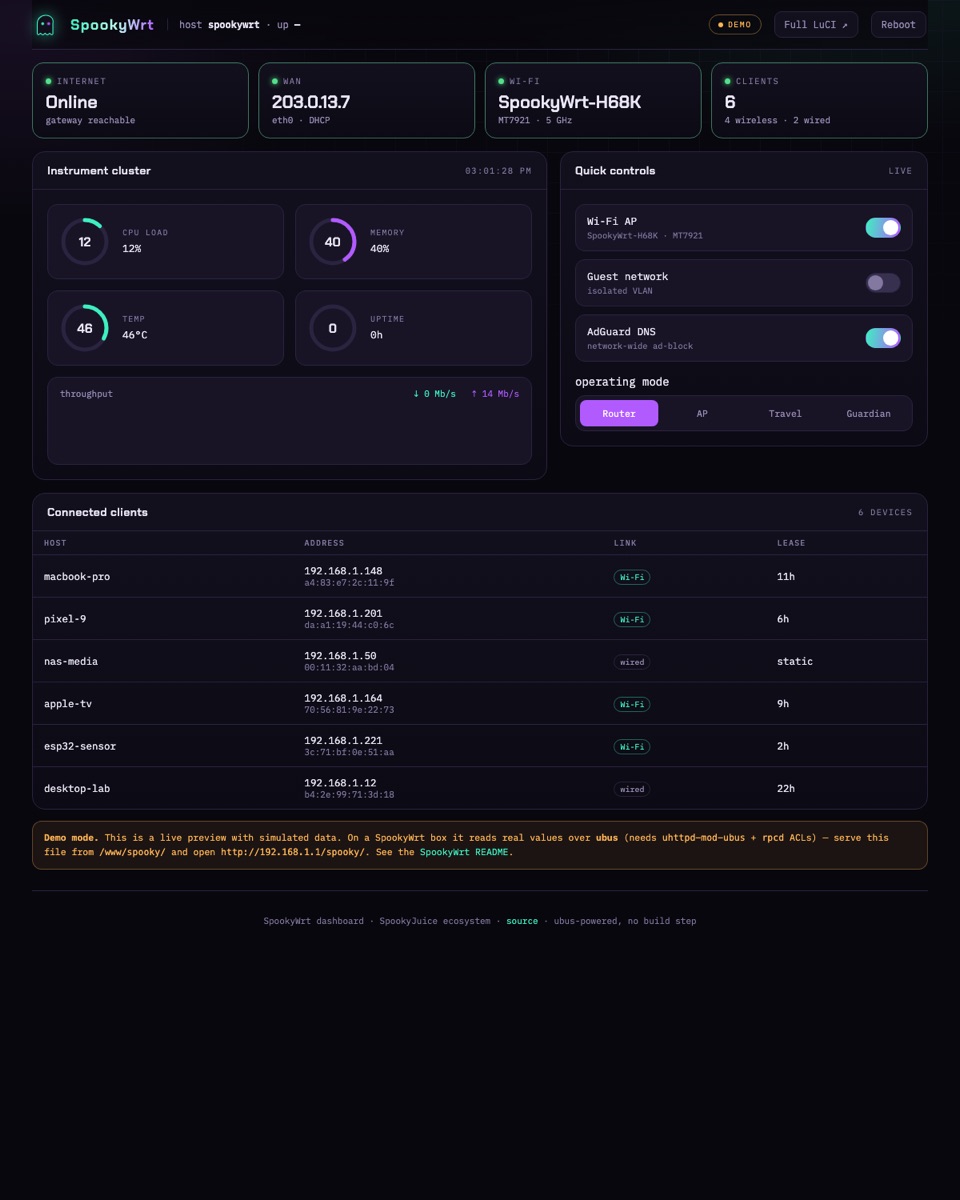
Task: Click the desktop-lab host name
Action: (x=77, y=789)
